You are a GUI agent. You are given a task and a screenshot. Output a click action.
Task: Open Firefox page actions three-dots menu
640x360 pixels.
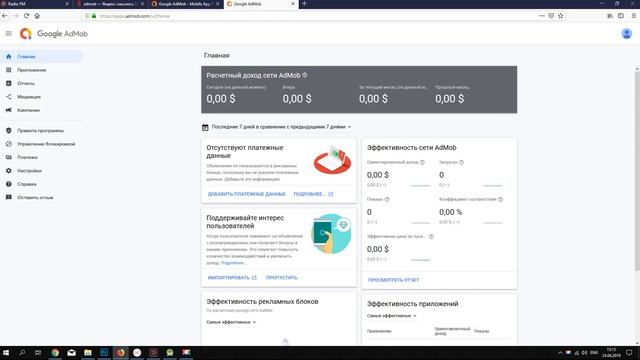(x=542, y=16)
